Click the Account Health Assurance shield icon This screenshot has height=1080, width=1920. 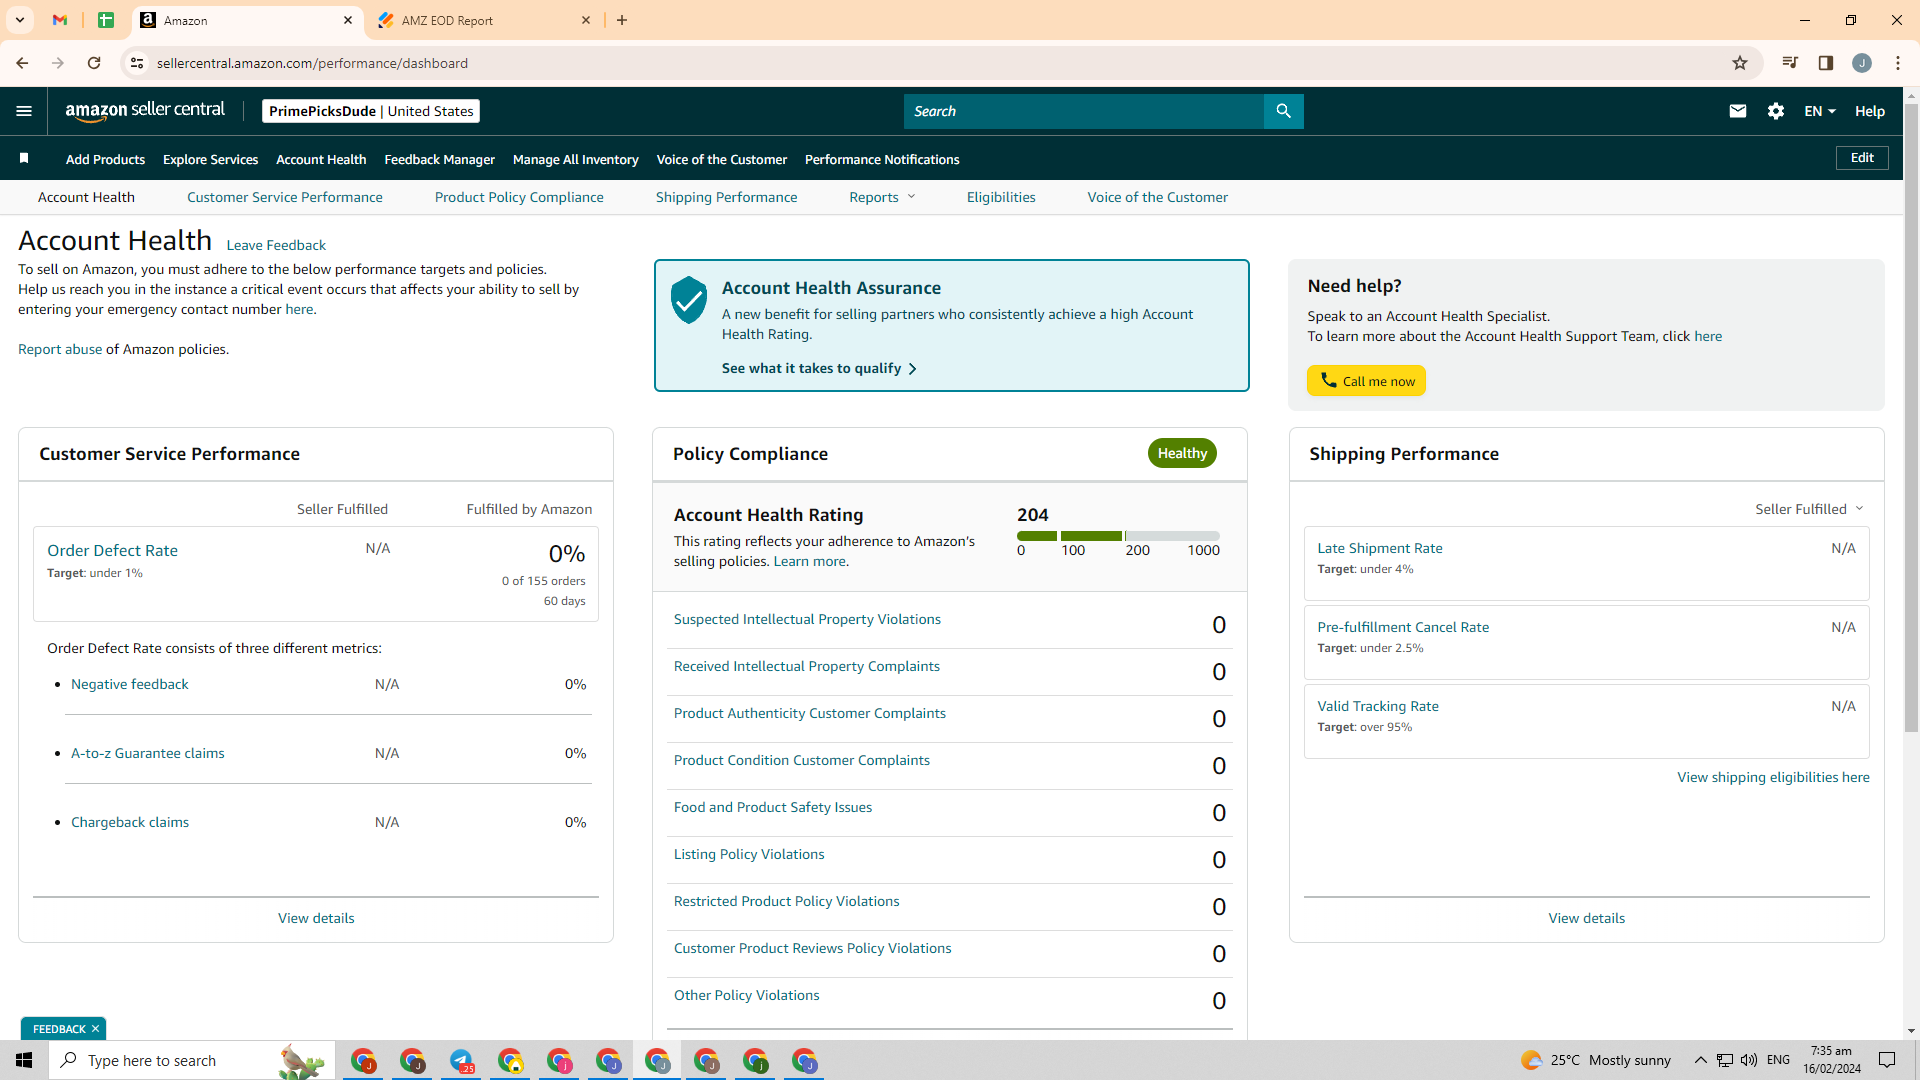[x=689, y=300]
